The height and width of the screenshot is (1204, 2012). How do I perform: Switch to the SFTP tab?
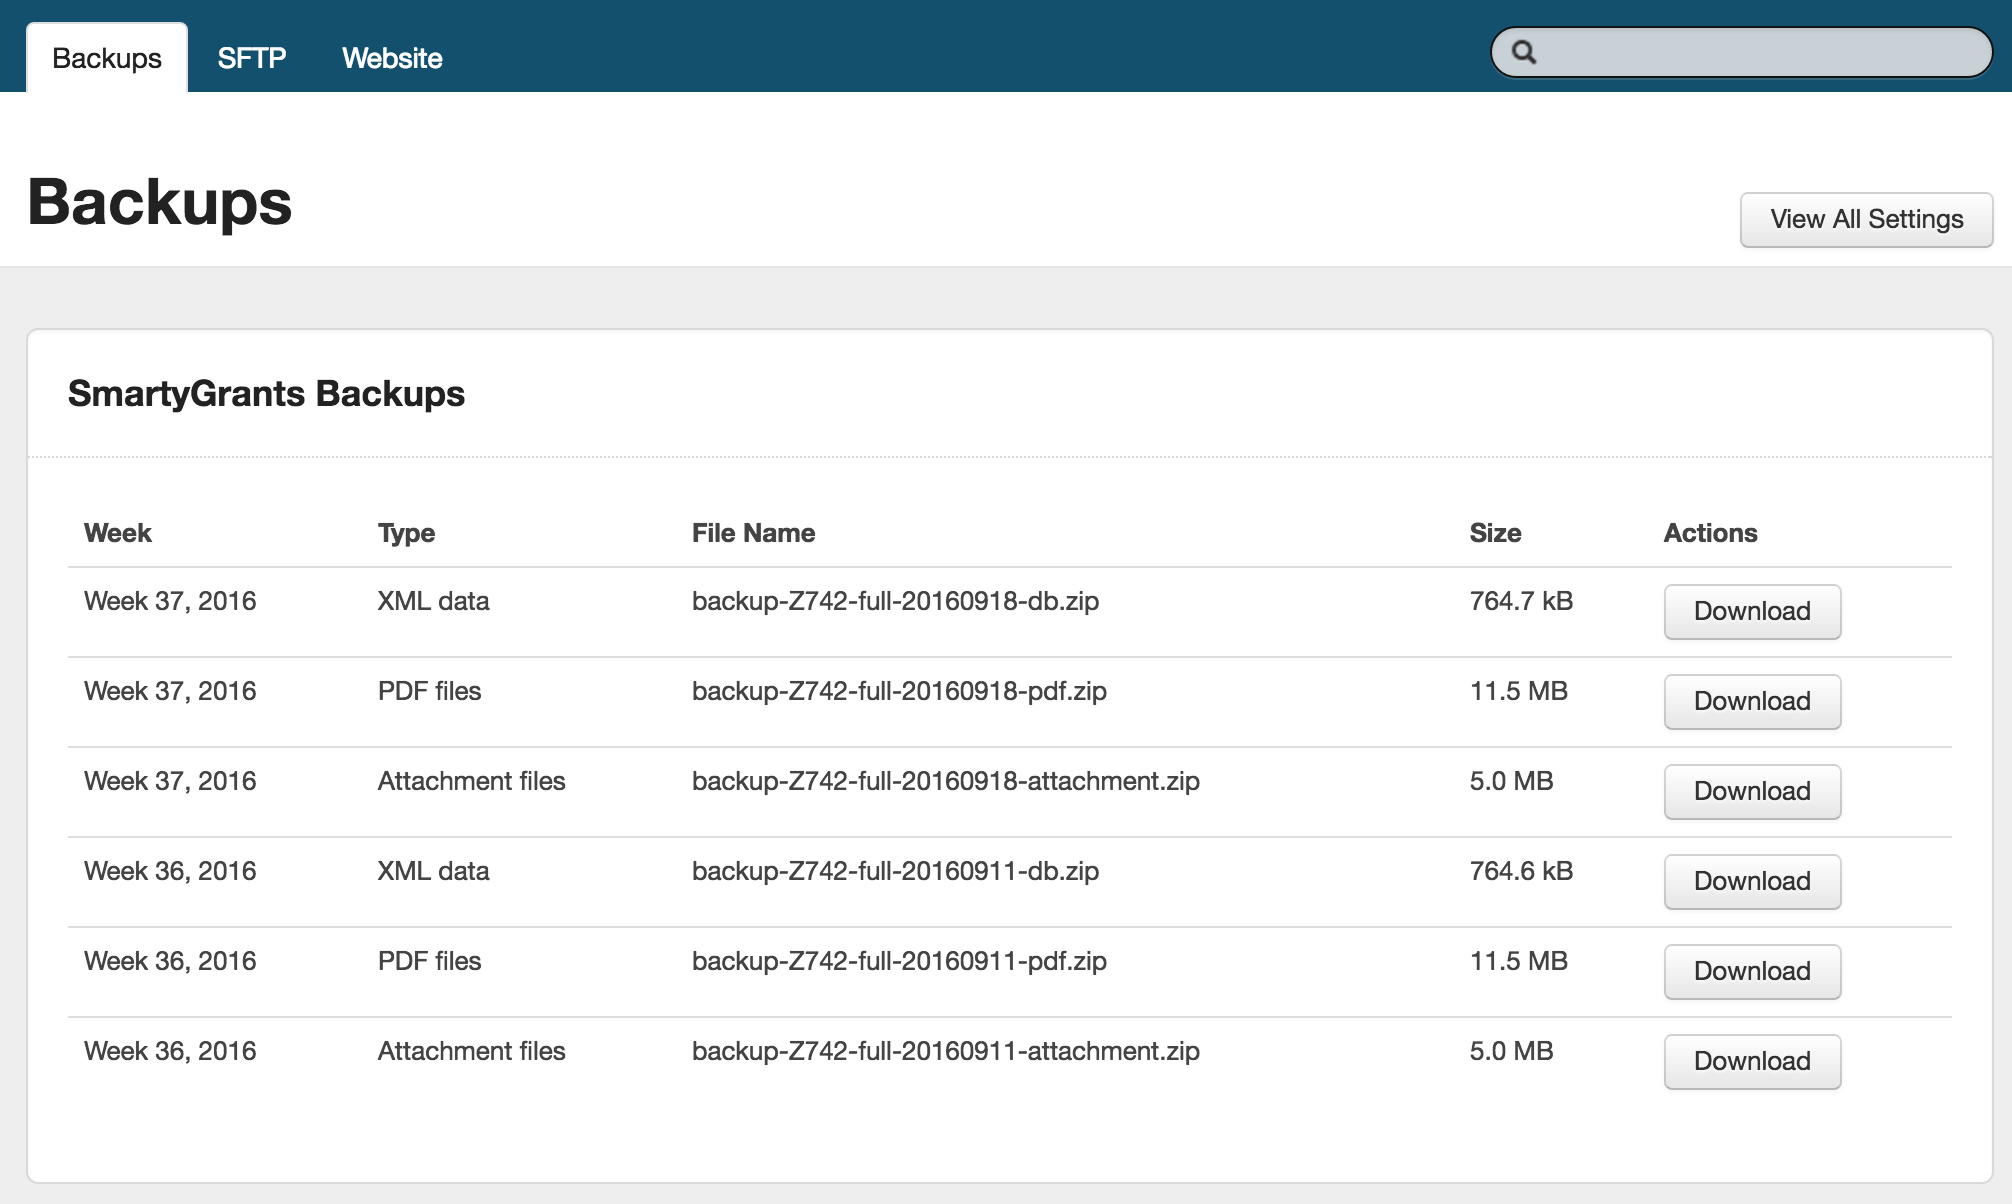(x=252, y=58)
